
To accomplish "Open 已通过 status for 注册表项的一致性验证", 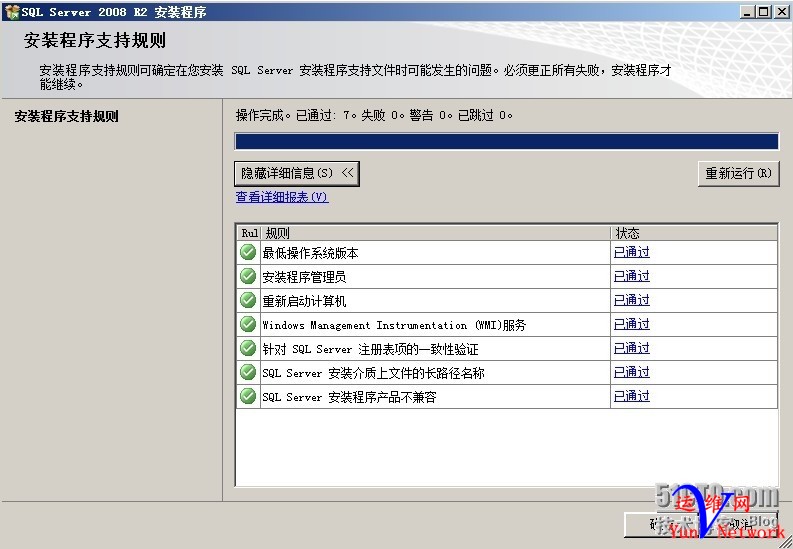I will click(x=632, y=348).
